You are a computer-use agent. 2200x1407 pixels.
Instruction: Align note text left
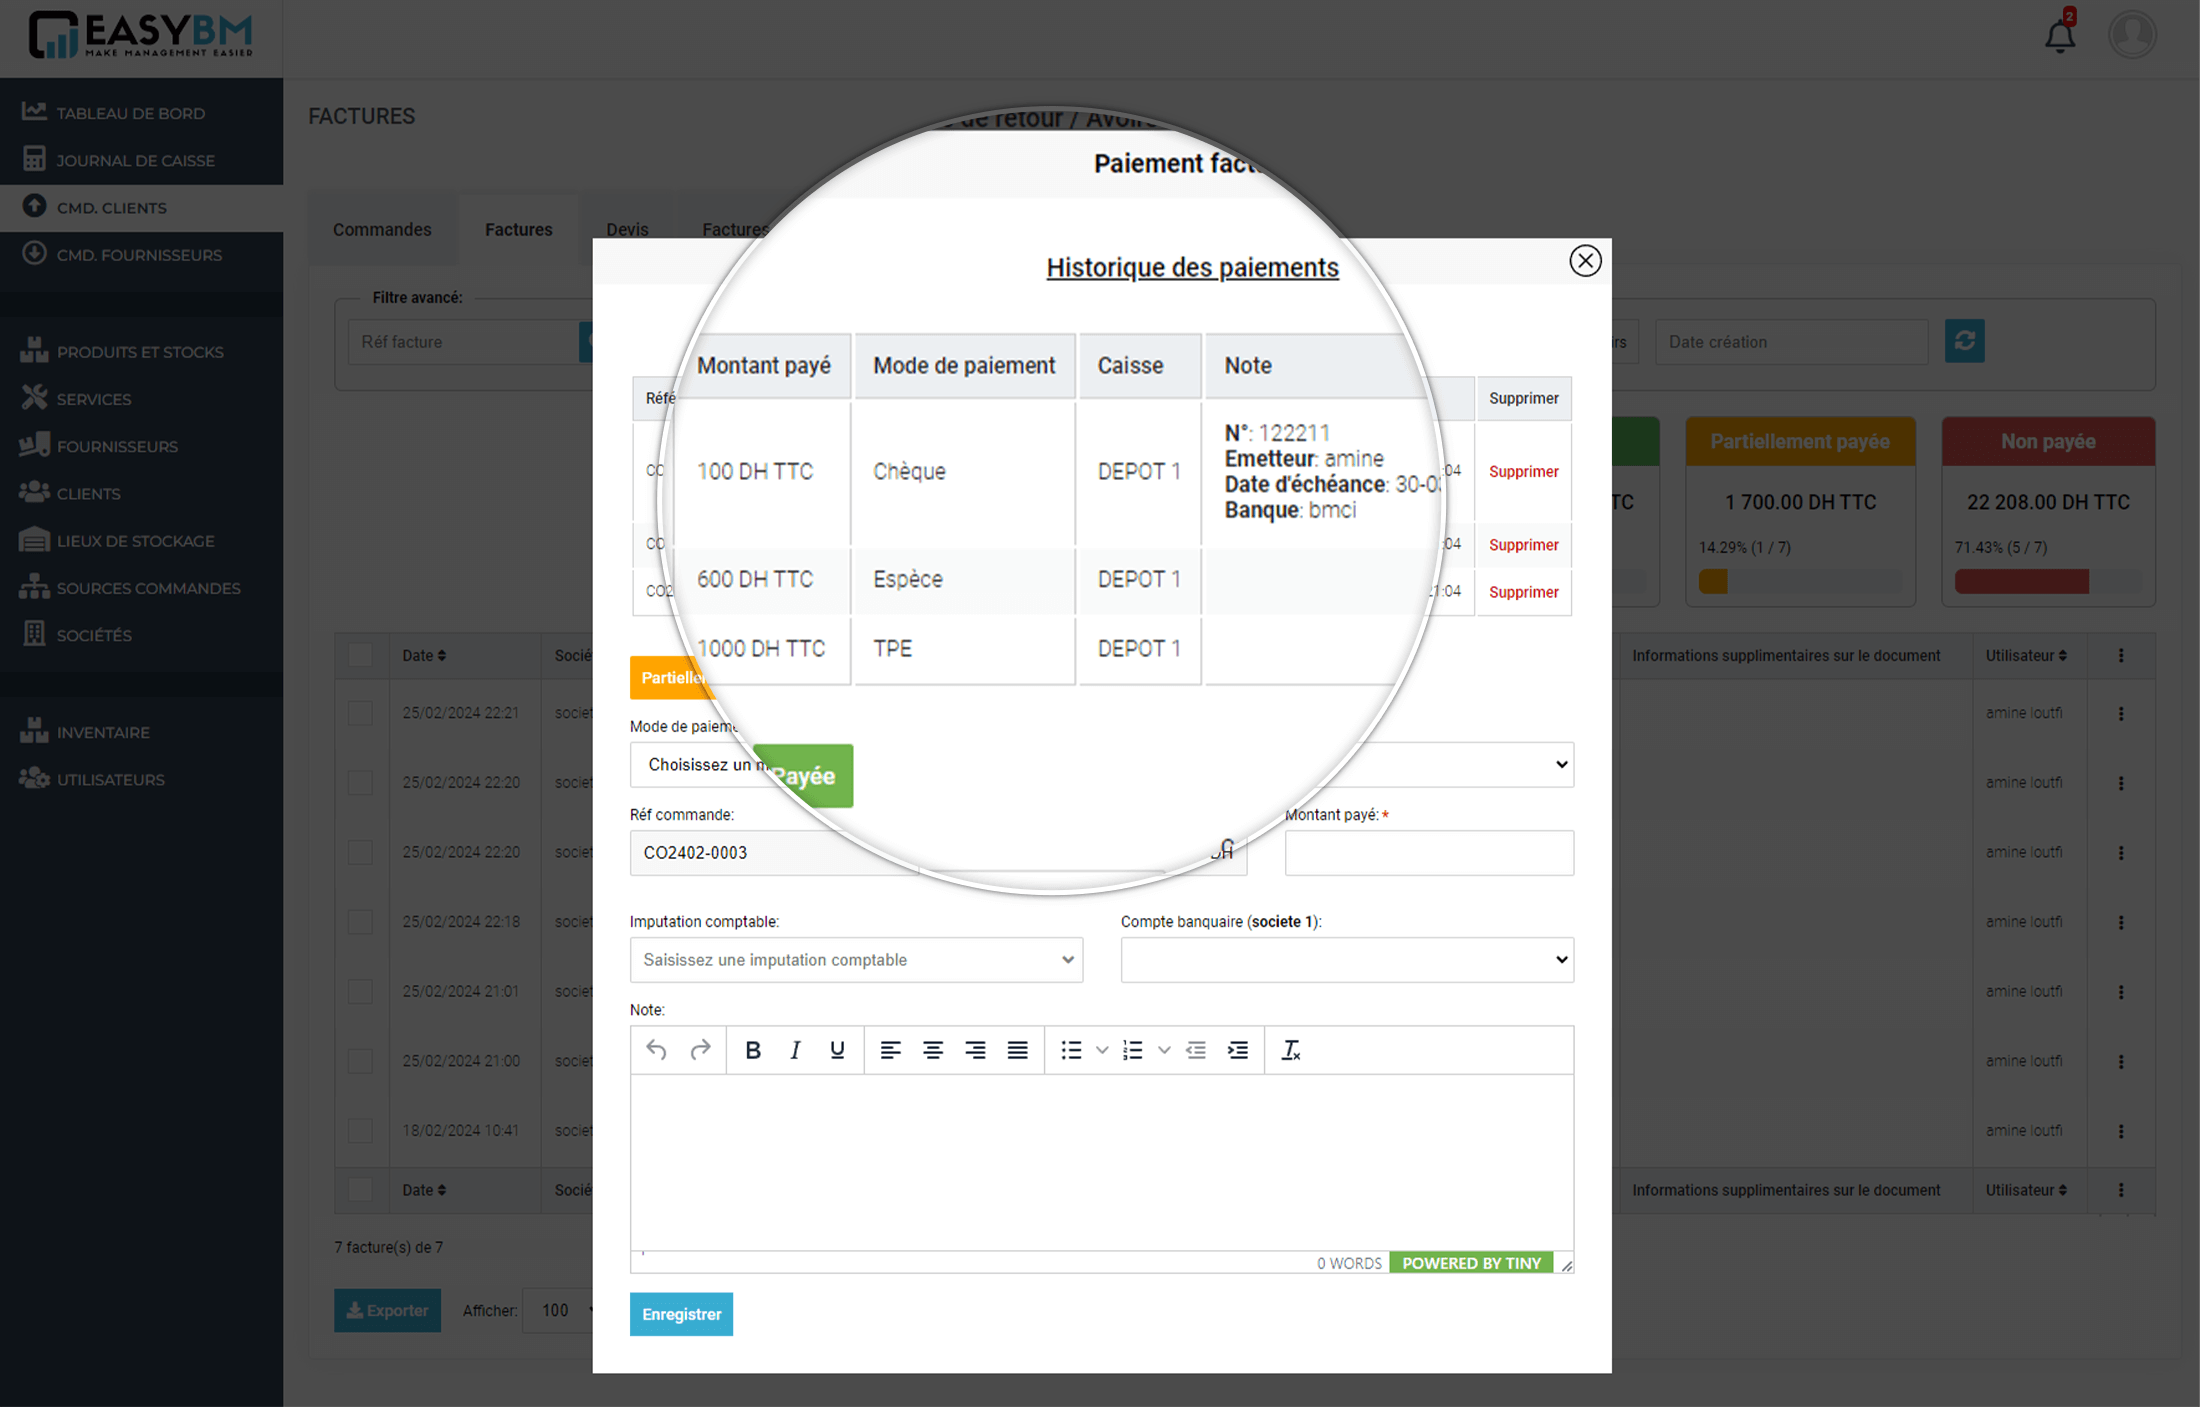[x=890, y=1050]
